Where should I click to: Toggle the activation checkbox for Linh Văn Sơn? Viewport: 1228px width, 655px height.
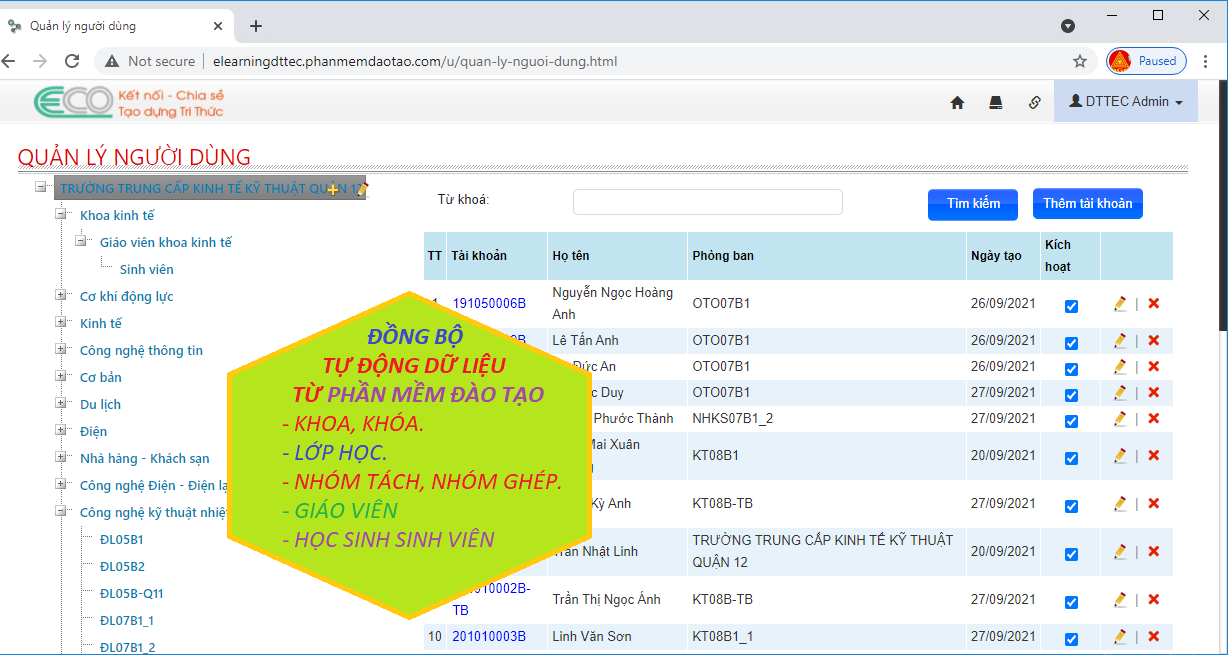click(x=1071, y=639)
